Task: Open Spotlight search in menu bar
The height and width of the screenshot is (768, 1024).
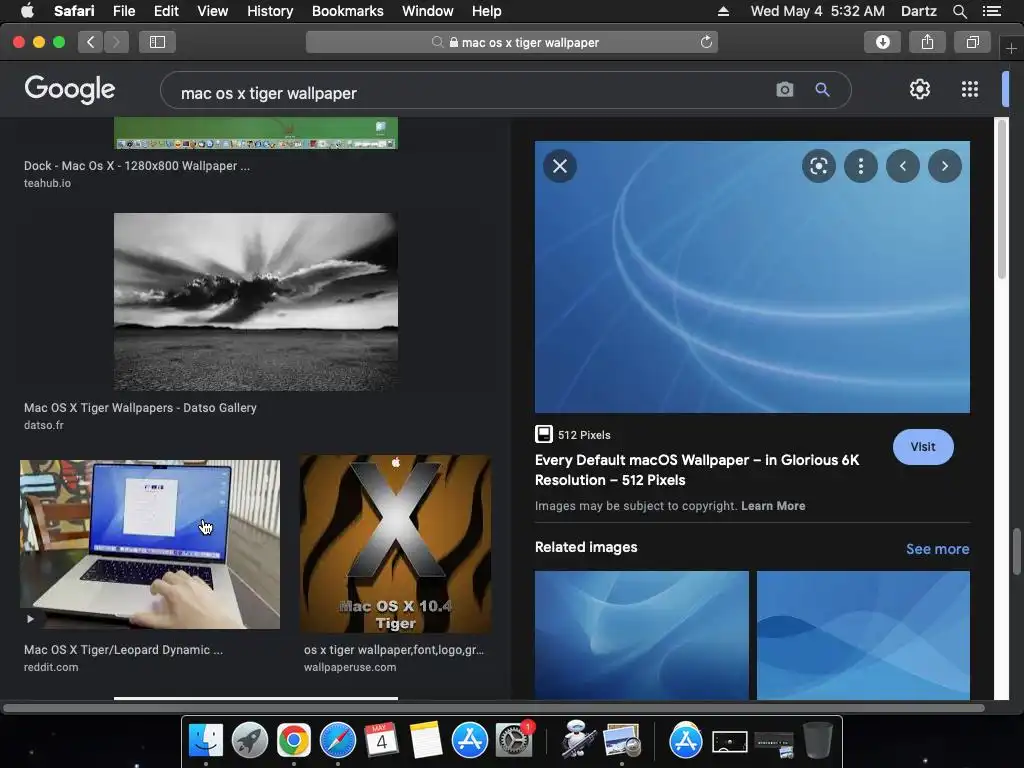Action: pos(959,11)
